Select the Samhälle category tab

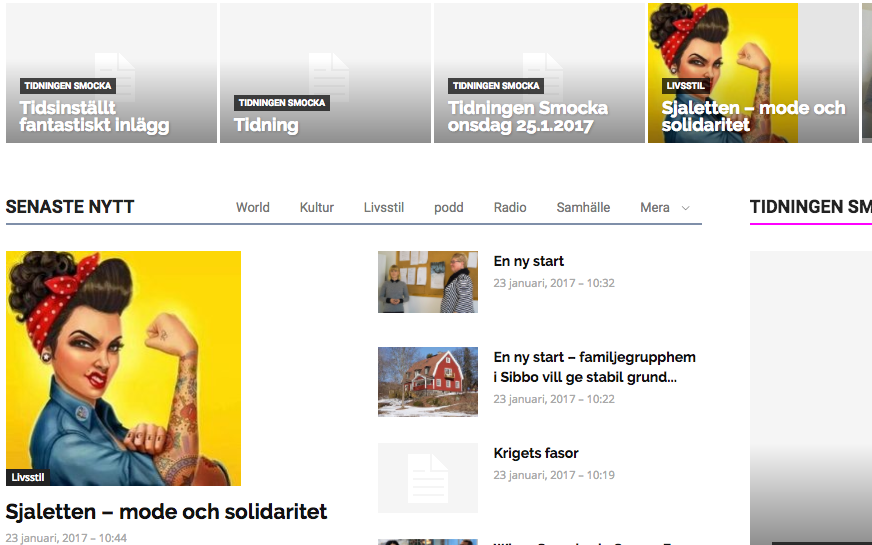[x=583, y=207]
